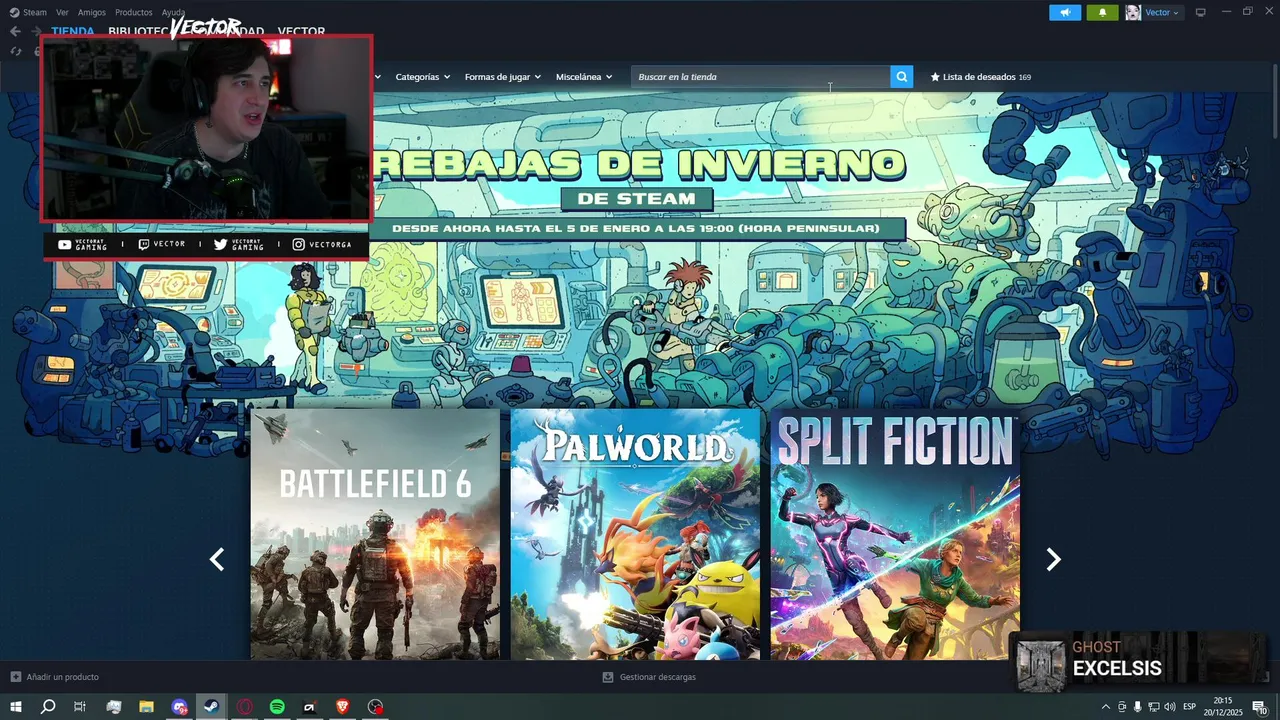Toggle Big Picture mode monitor icon
This screenshot has width=1280, height=720.
tap(1201, 12)
